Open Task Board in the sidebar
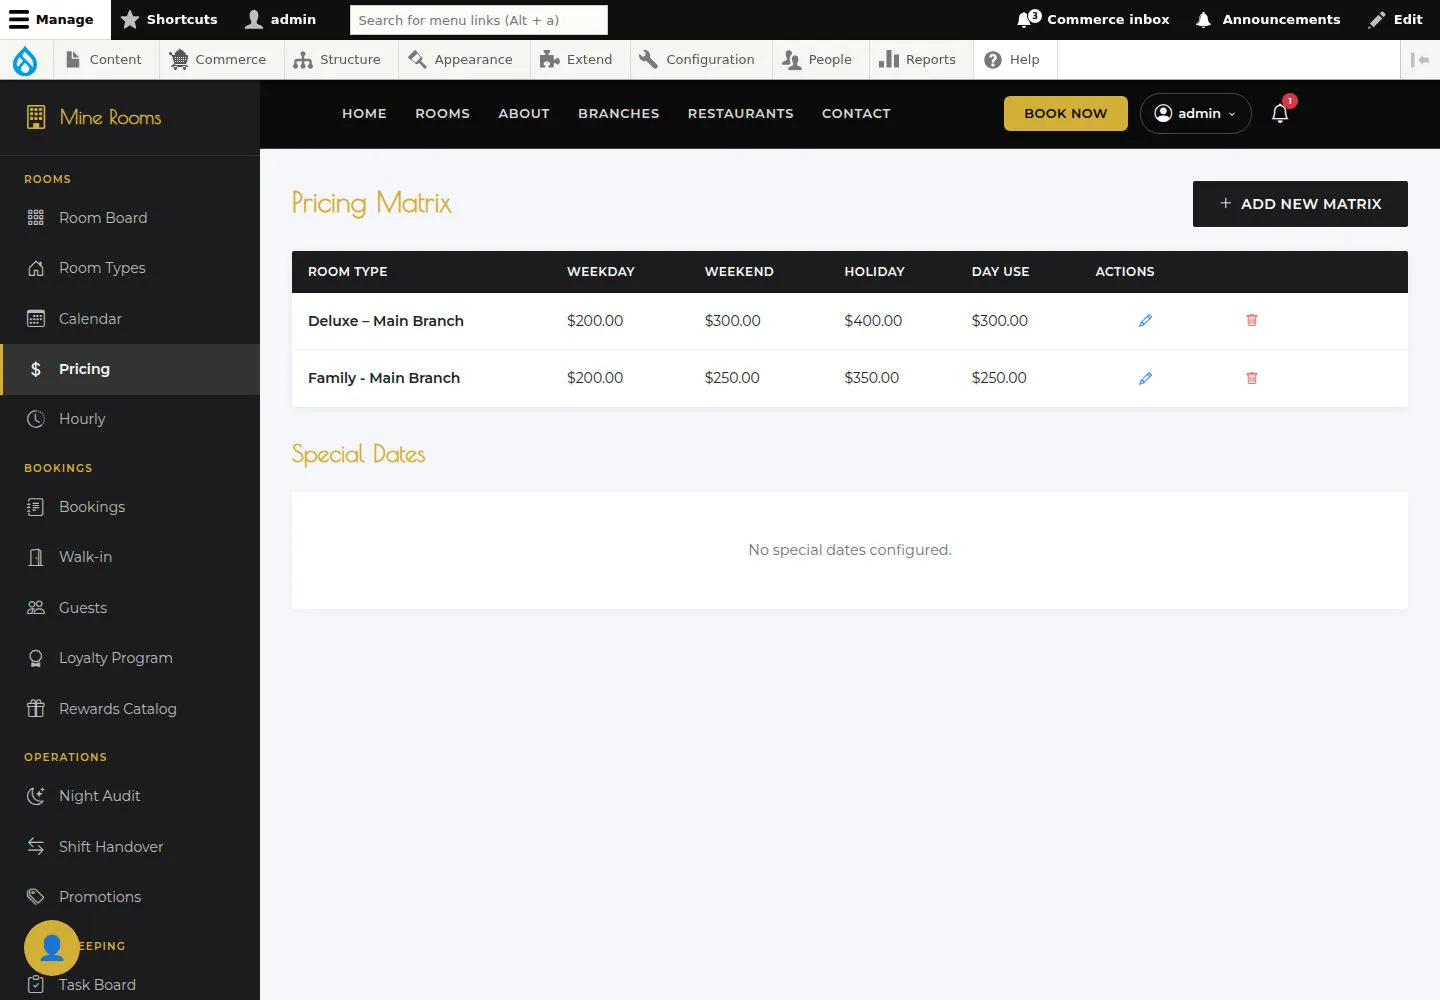The width and height of the screenshot is (1440, 1000). pos(130,985)
